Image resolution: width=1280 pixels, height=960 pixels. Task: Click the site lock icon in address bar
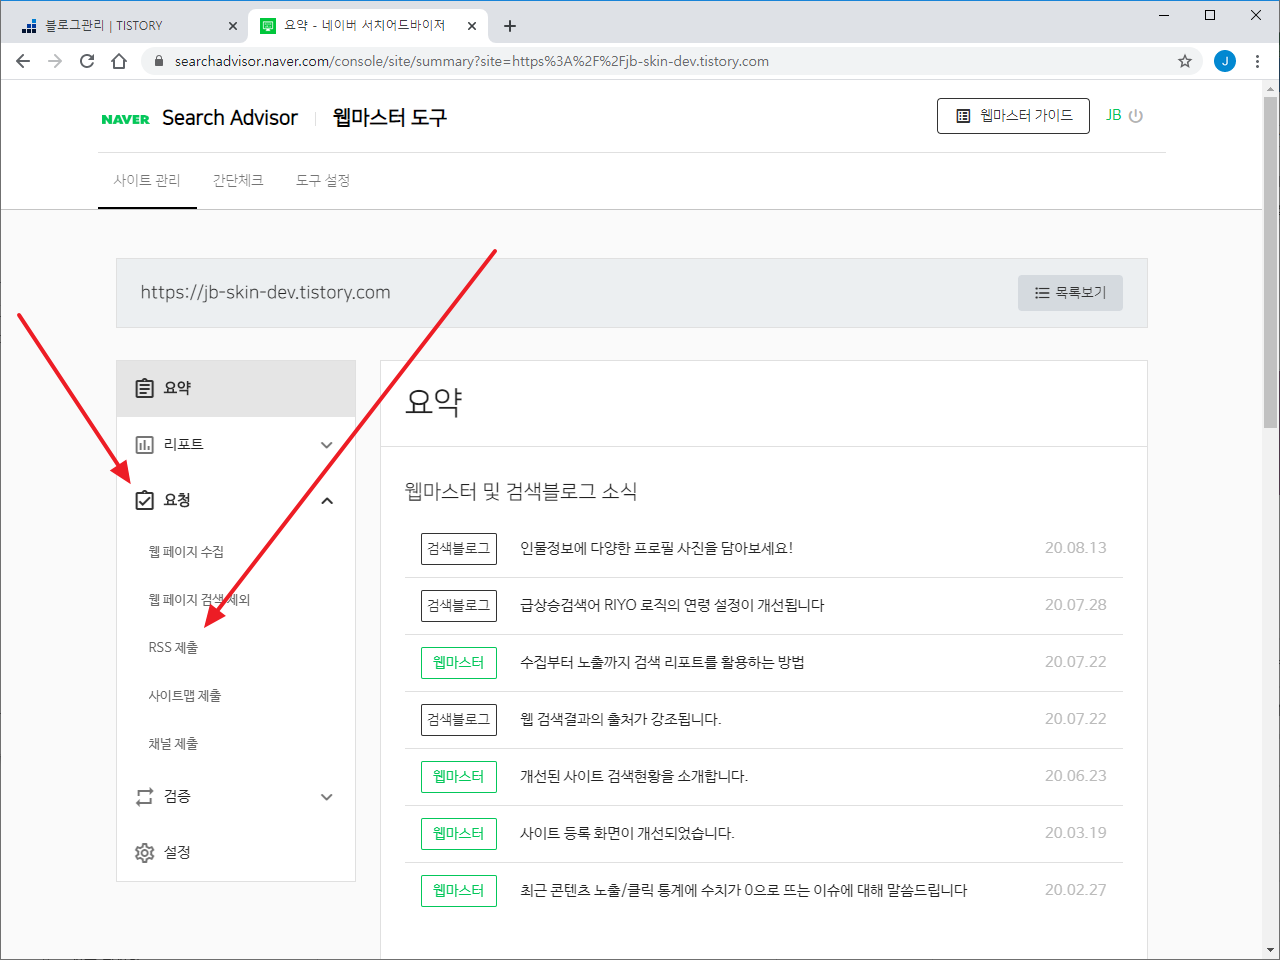click(x=159, y=61)
